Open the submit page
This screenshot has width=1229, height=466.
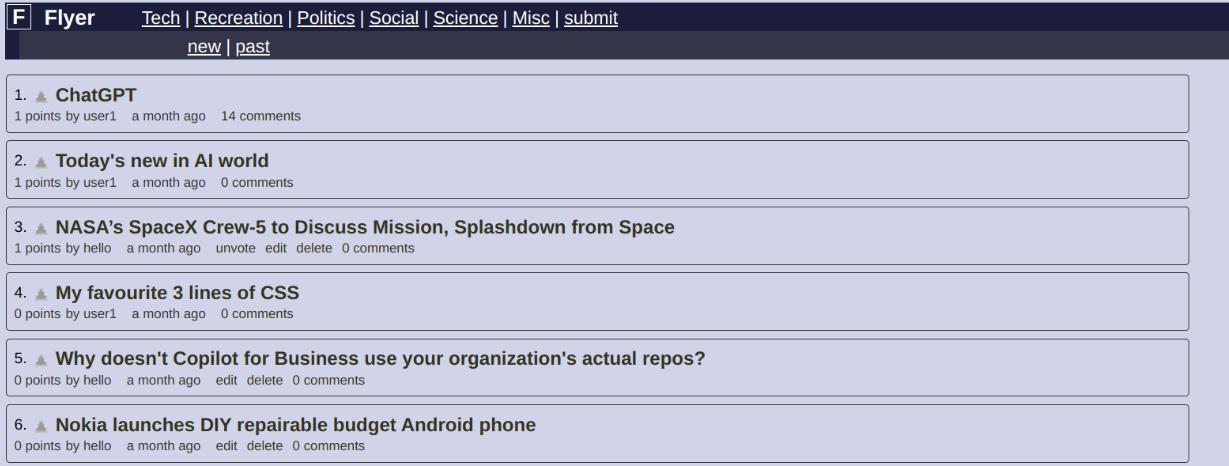[591, 18]
